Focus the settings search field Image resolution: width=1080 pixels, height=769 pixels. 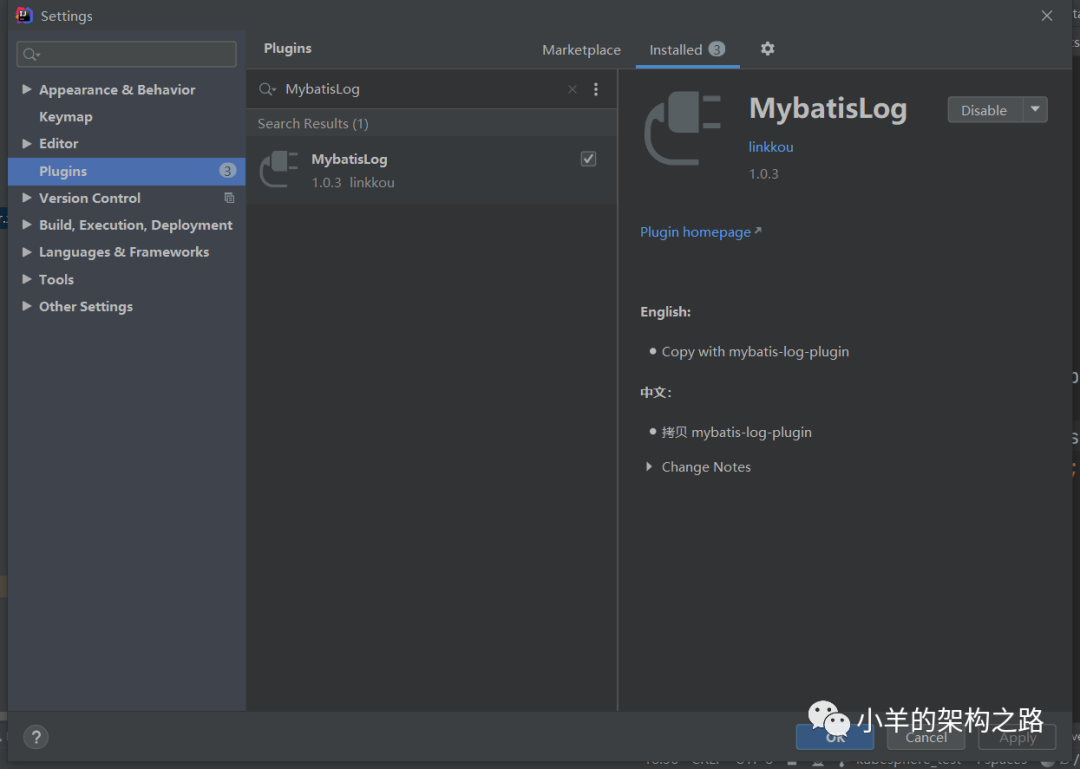[x=127, y=54]
